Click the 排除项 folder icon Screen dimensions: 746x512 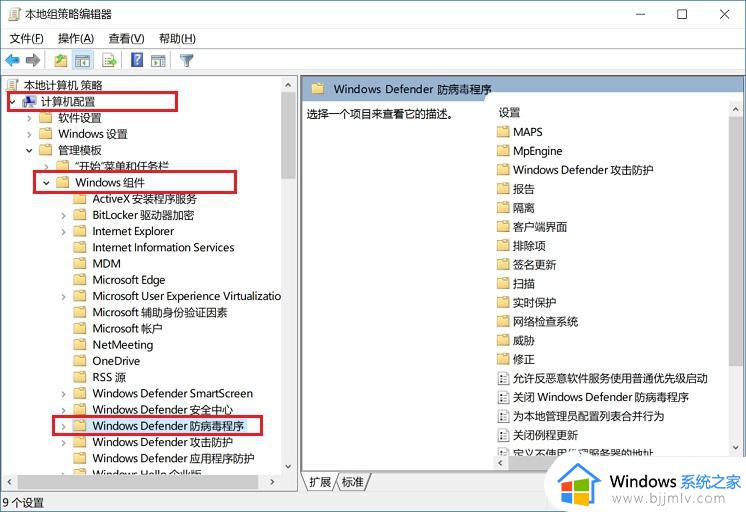[503, 246]
